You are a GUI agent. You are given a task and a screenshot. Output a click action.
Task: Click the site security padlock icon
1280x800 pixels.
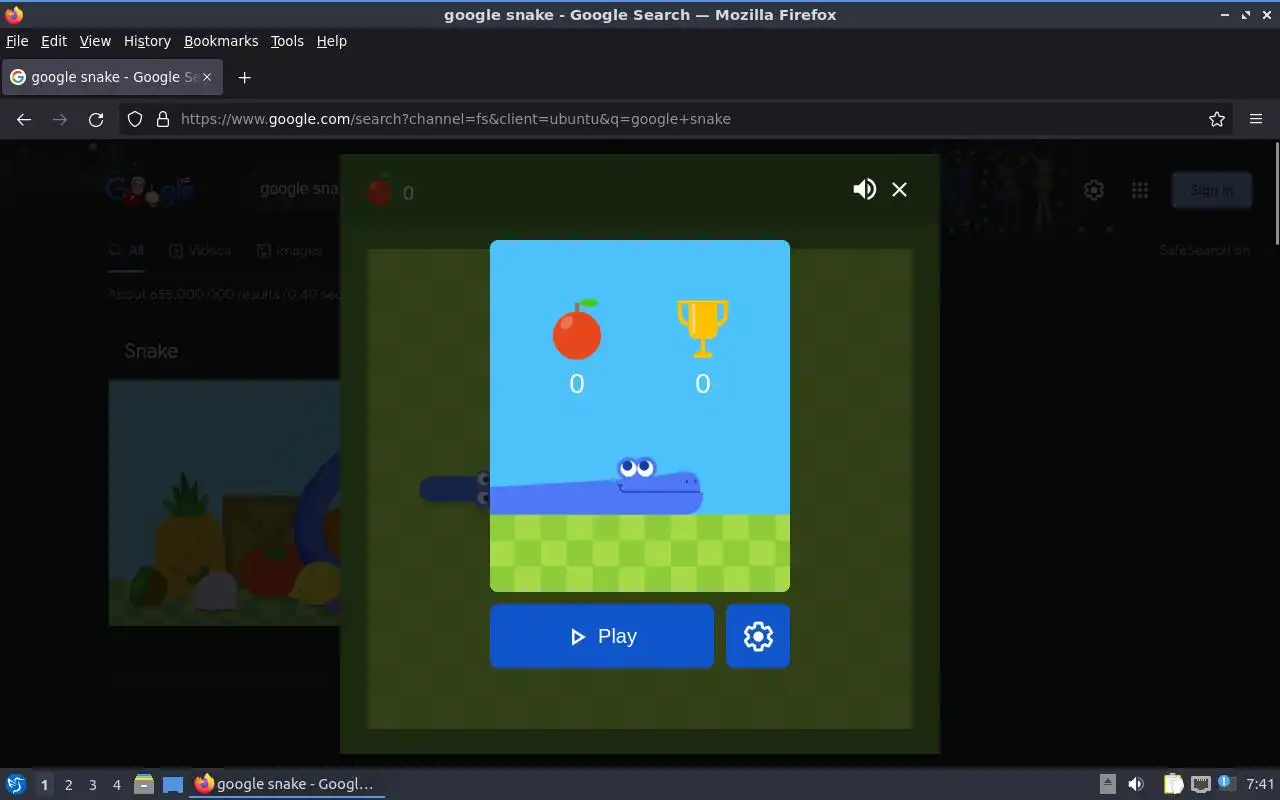(163, 119)
